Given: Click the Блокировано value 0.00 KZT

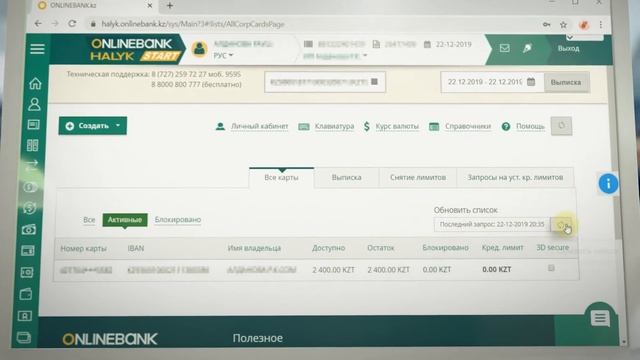Looking at the screenshot, I should tap(437, 269).
